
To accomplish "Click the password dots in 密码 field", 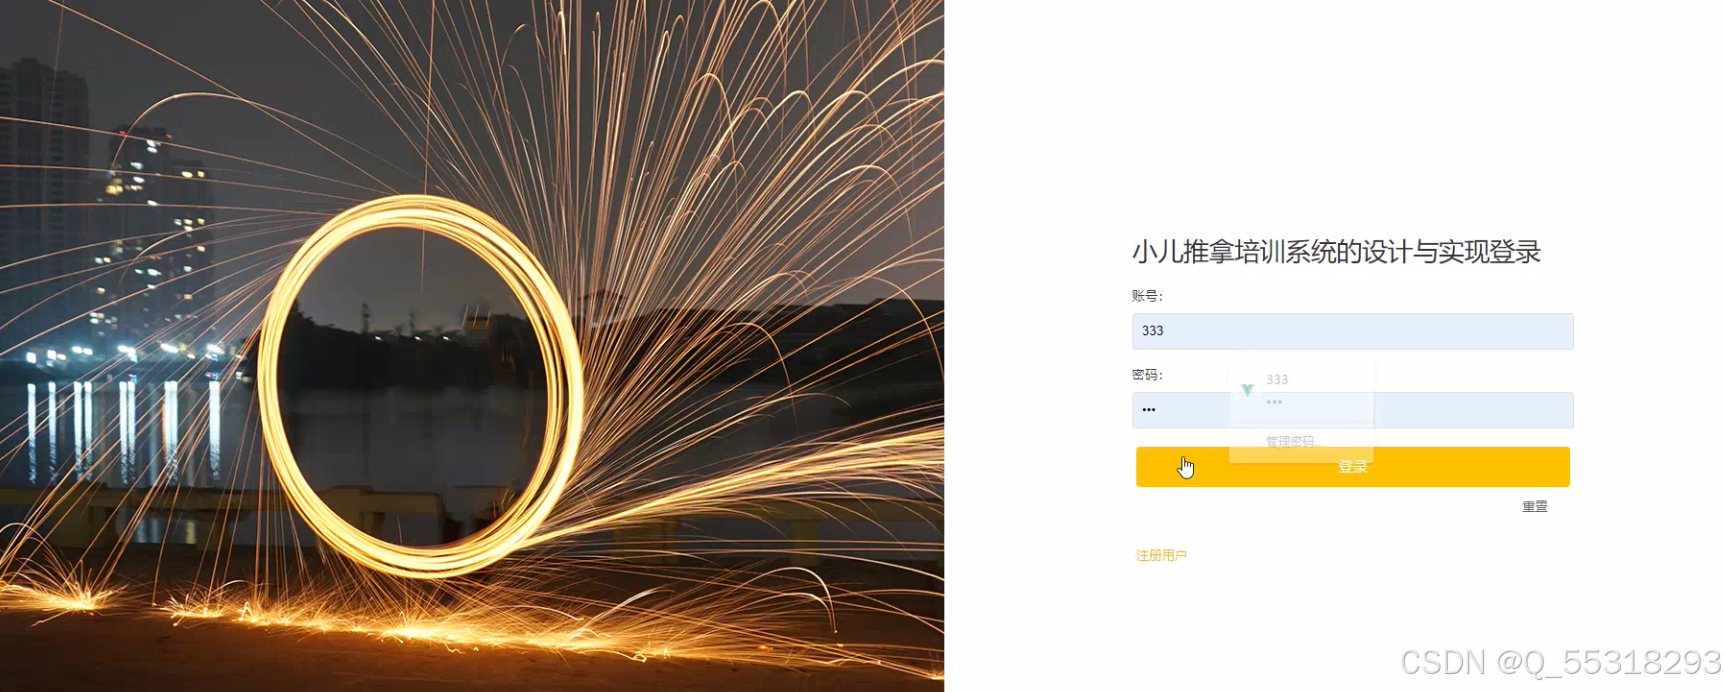I will 1148,410.
